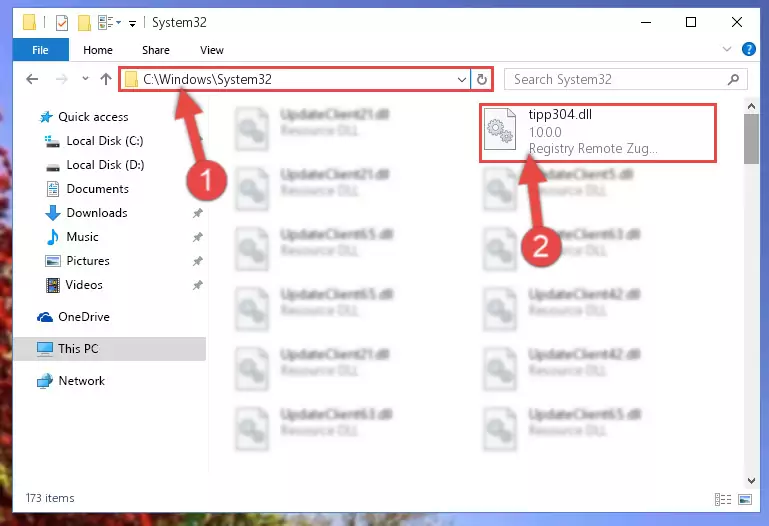Click New Folder quick access toolbar icon
Screen dimensions: 769x526
point(84,23)
